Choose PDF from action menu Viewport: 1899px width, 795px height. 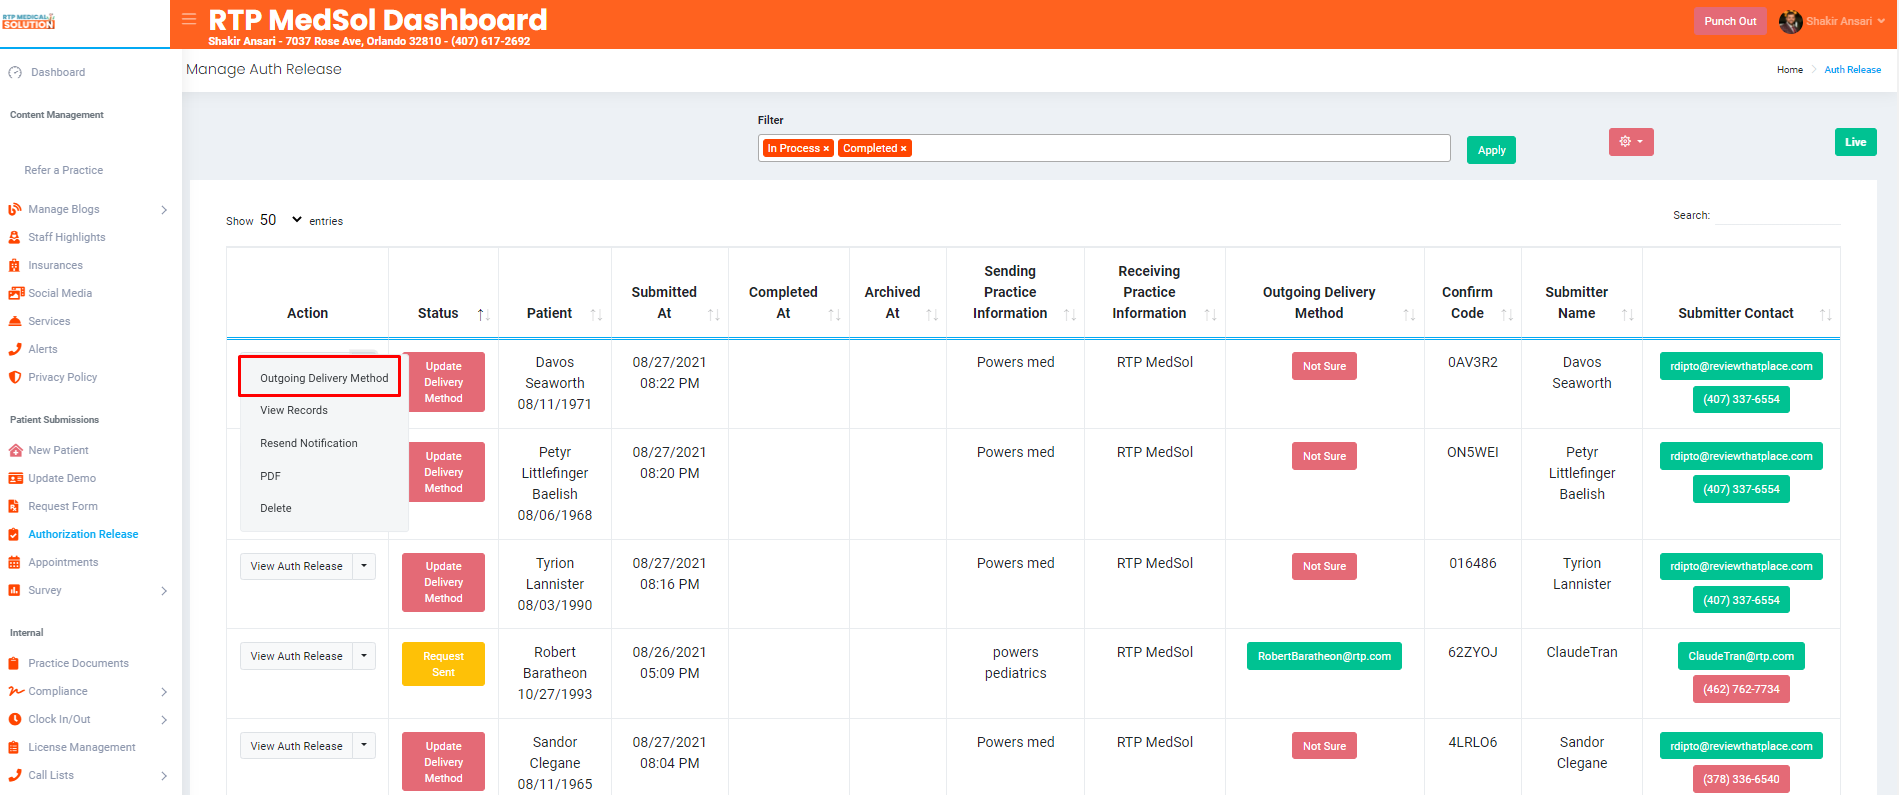coord(270,476)
